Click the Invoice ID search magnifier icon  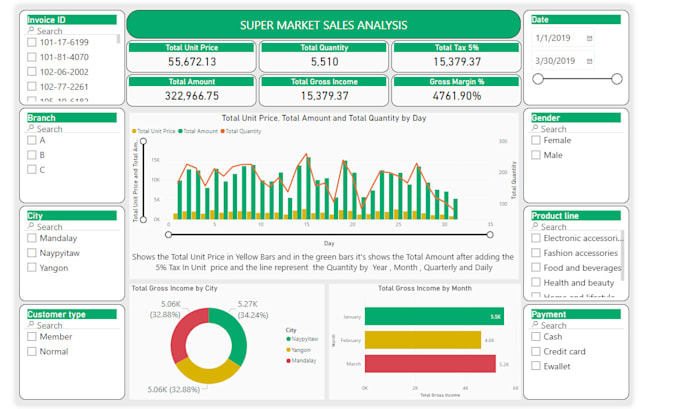click(x=31, y=30)
